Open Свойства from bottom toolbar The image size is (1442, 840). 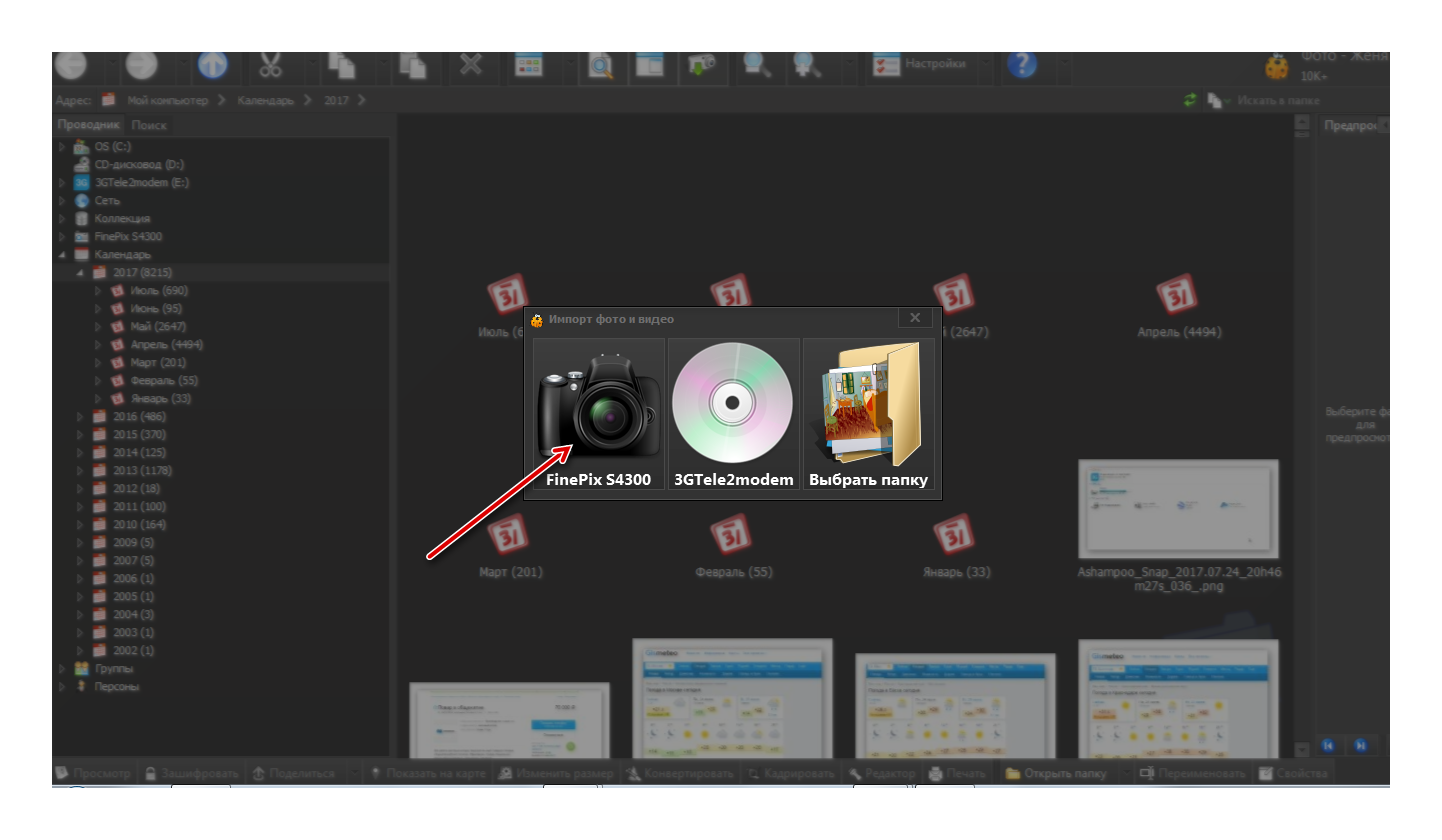click(x=1293, y=774)
